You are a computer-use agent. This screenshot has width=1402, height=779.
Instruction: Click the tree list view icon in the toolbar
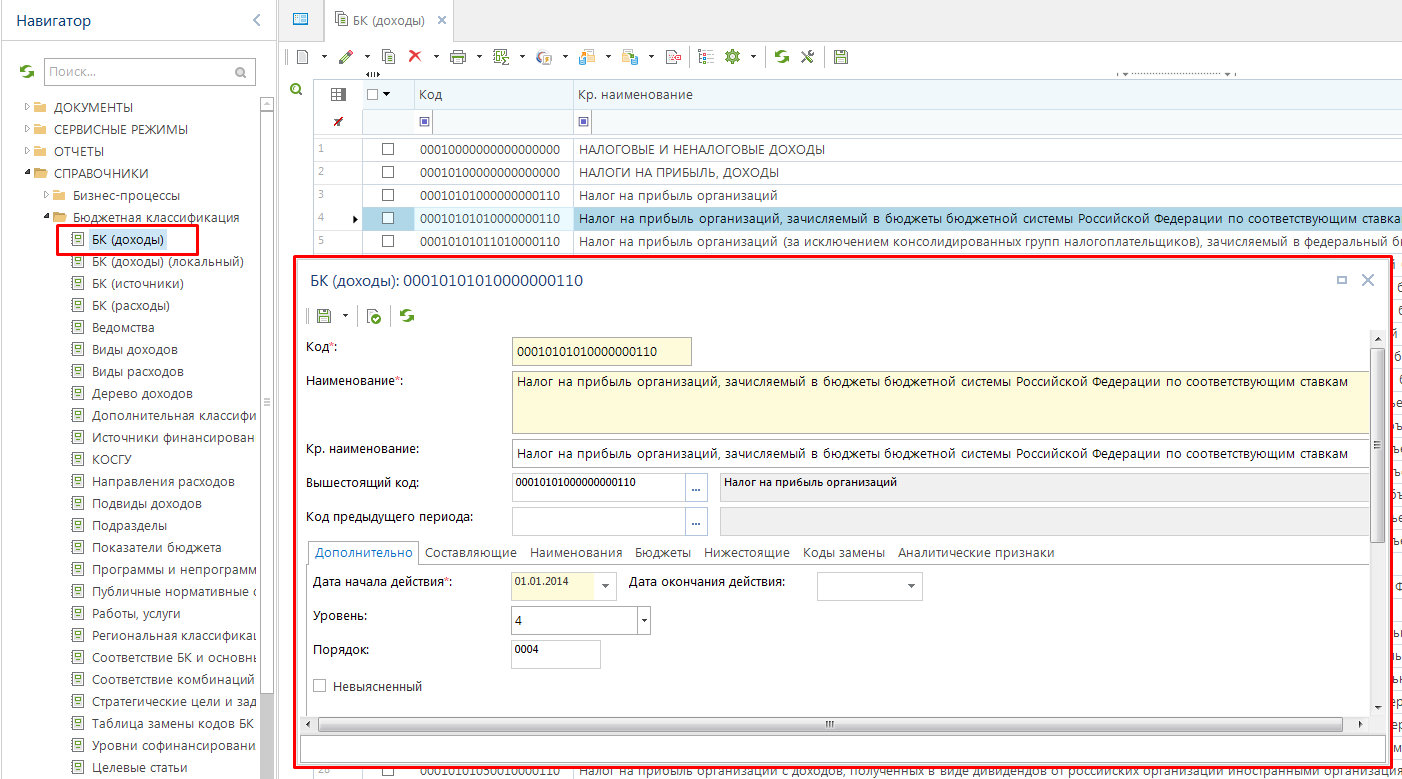coord(706,57)
